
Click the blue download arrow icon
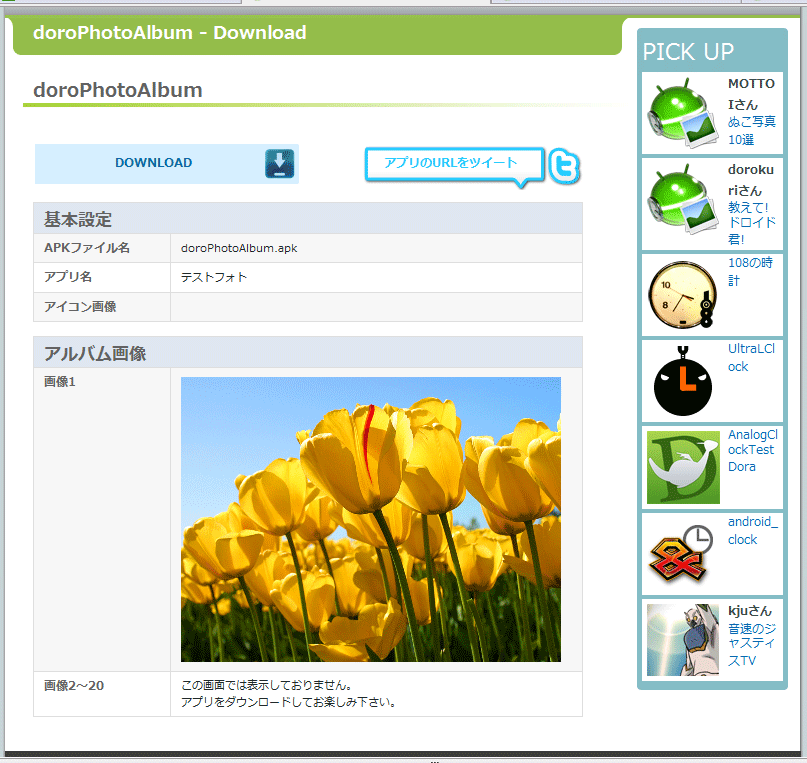coord(279,164)
